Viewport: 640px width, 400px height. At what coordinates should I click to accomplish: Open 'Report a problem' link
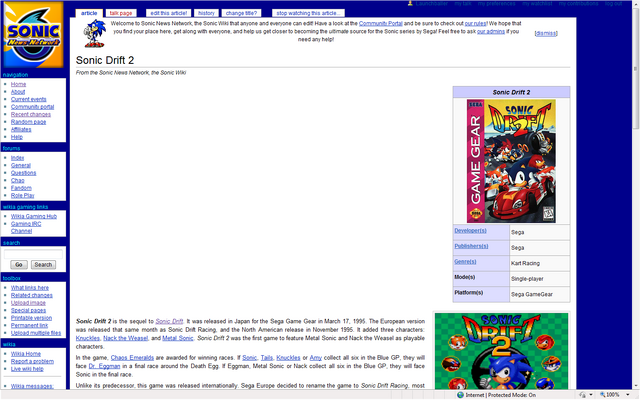point(32,362)
